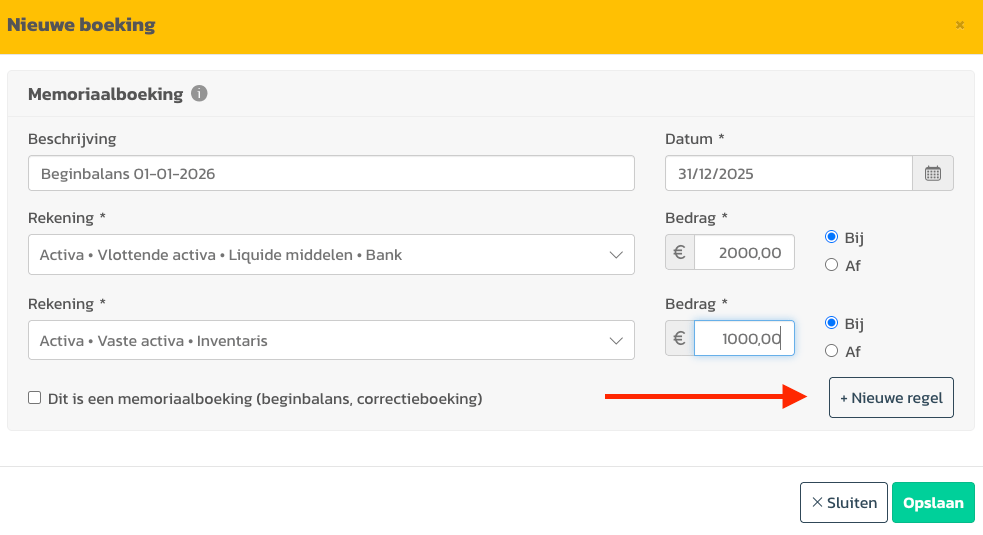Viewport: 983px width, 535px height.
Task: Click the euro symbol before 2000,00
Action: (x=679, y=253)
